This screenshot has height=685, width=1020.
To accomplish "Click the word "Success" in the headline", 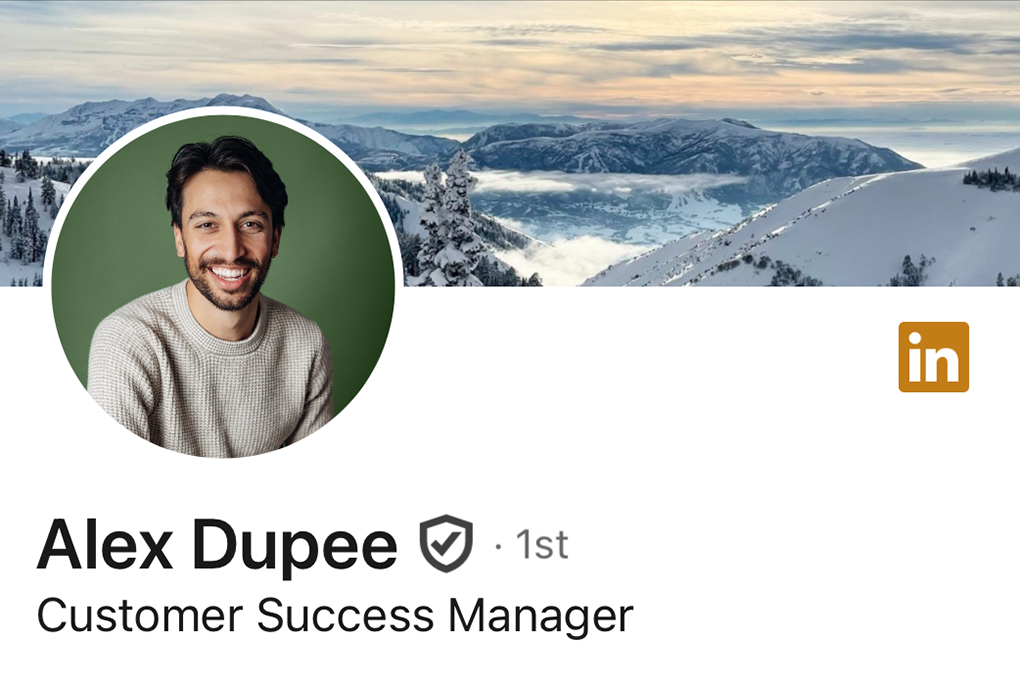I will pyautogui.click(x=345, y=615).
